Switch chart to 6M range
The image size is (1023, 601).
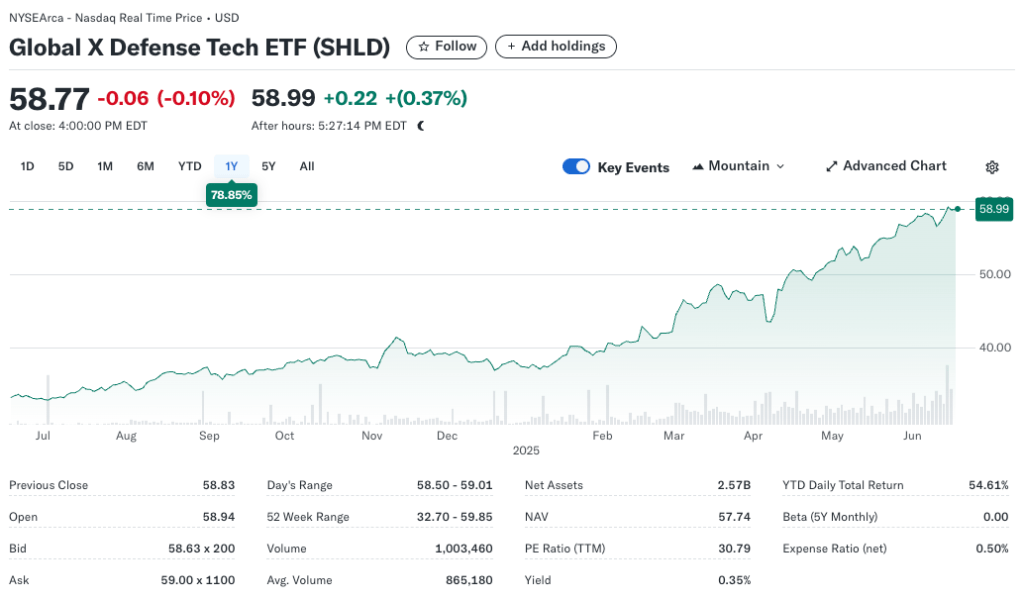pos(145,167)
